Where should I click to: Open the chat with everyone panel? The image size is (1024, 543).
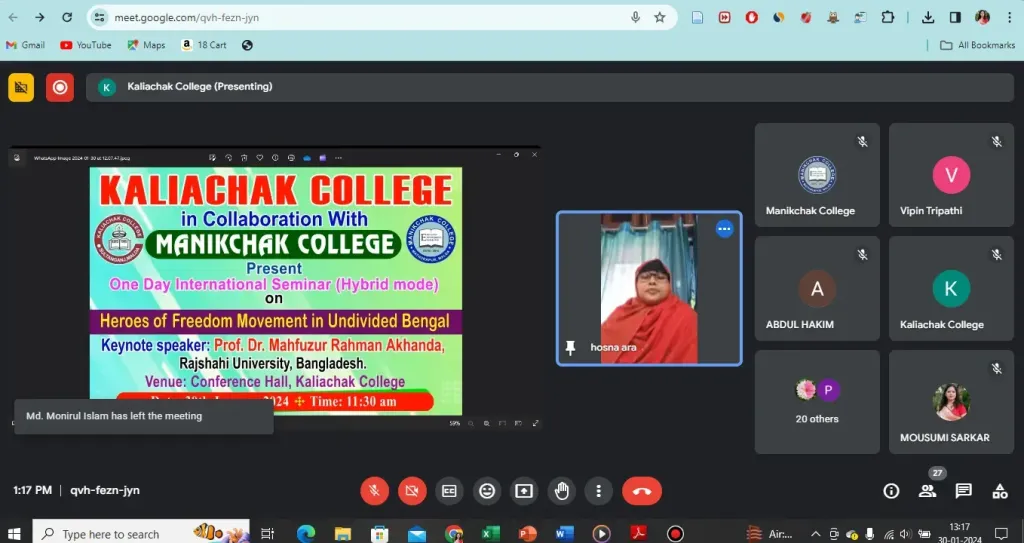pyautogui.click(x=963, y=491)
